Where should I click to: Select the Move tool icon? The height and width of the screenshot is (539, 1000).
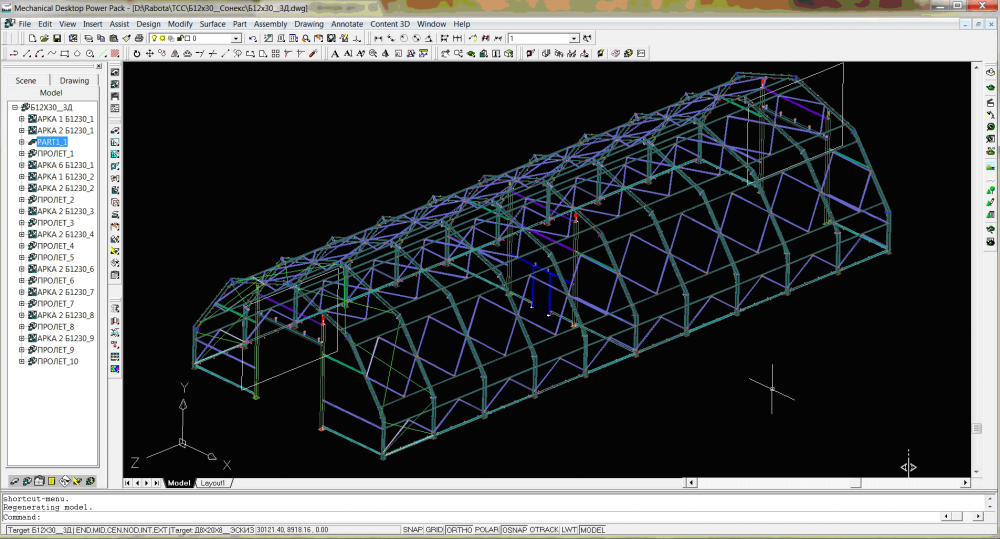point(150,53)
